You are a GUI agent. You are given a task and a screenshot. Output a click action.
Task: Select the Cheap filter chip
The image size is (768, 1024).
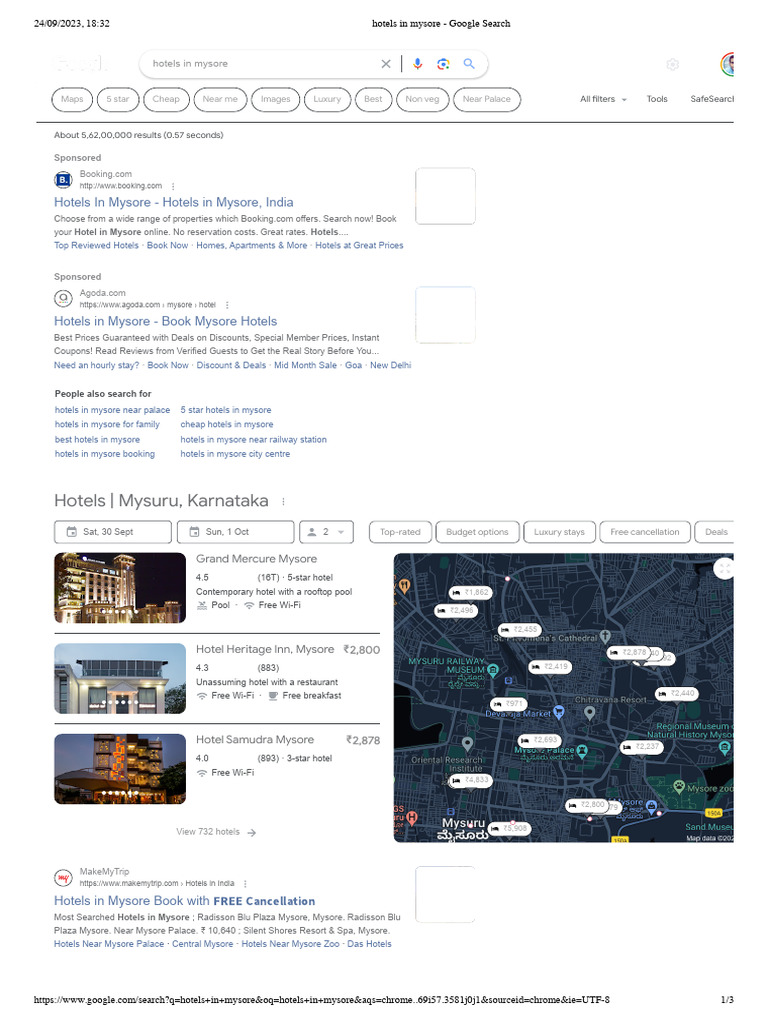coord(166,99)
